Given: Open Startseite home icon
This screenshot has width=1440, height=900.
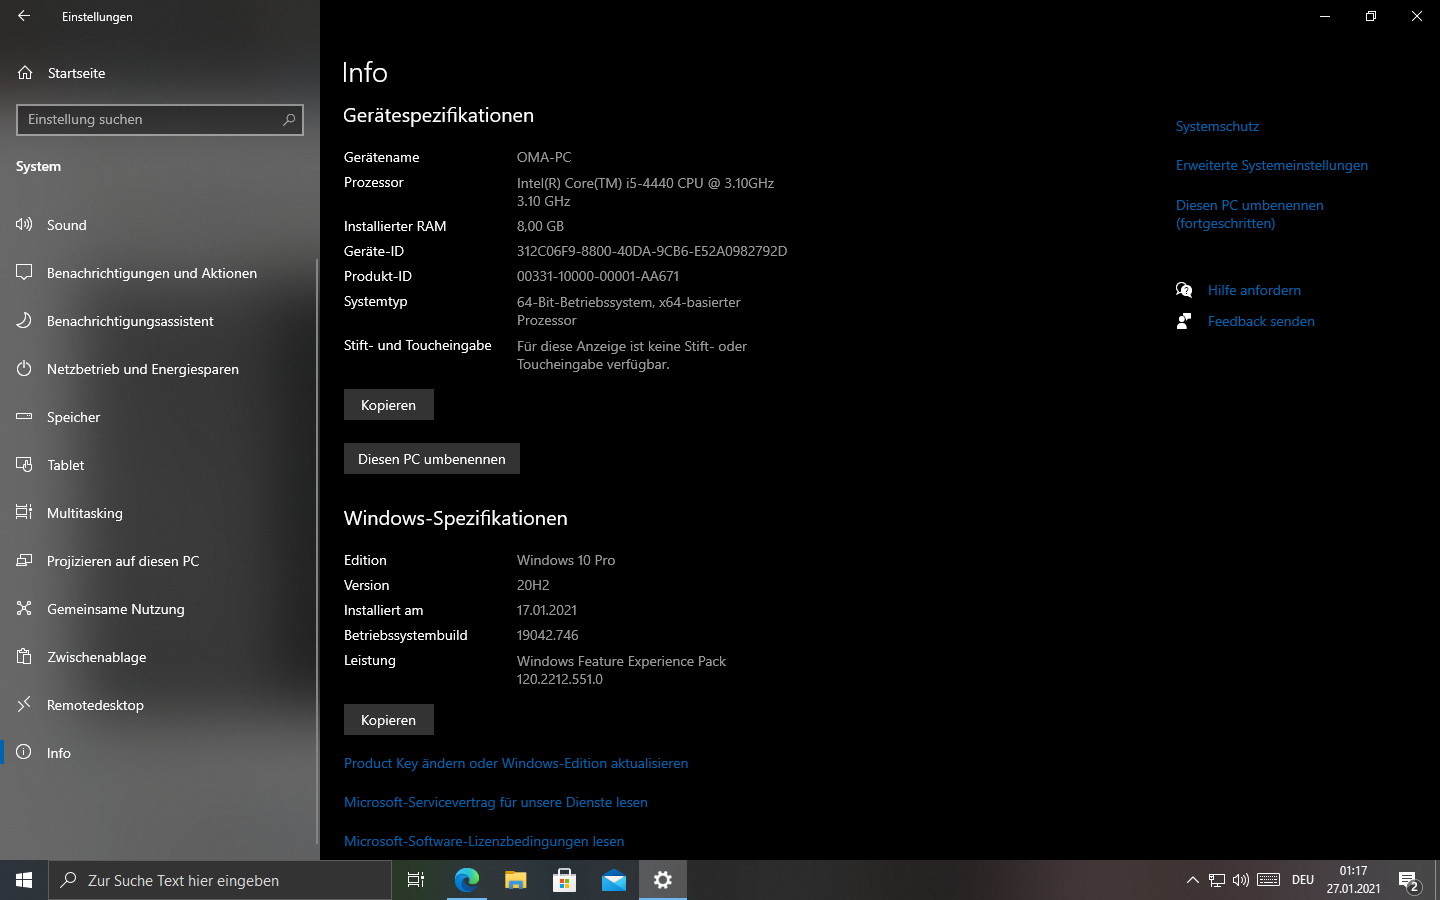Looking at the screenshot, I should coord(25,73).
